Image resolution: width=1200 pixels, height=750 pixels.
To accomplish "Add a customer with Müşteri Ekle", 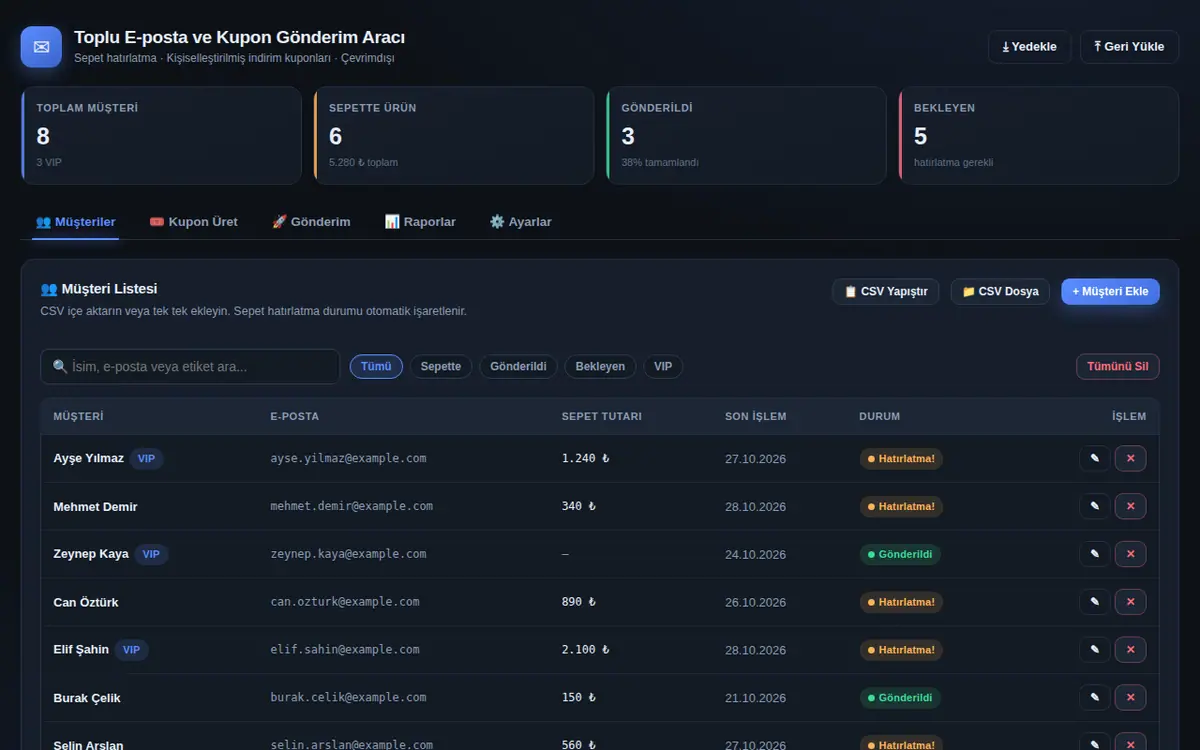I will [1110, 292].
